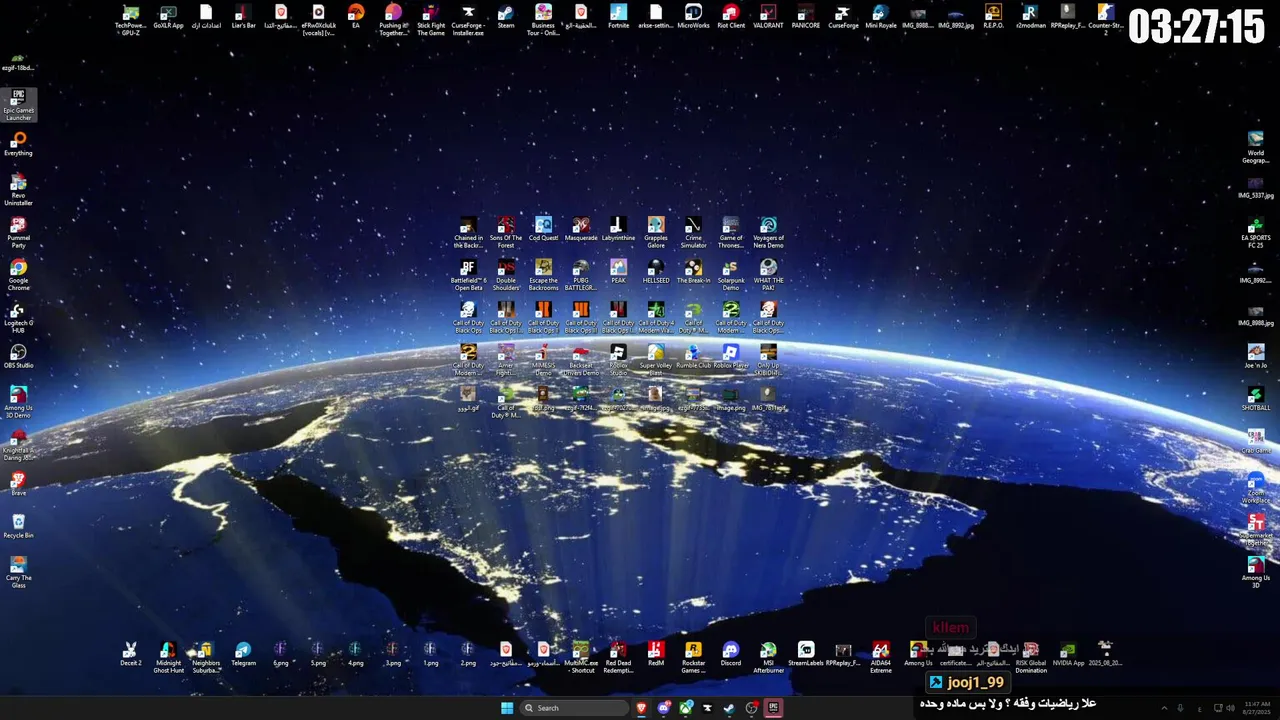Open the Recycle Bin
The image size is (1280, 720).
[x=18, y=526]
